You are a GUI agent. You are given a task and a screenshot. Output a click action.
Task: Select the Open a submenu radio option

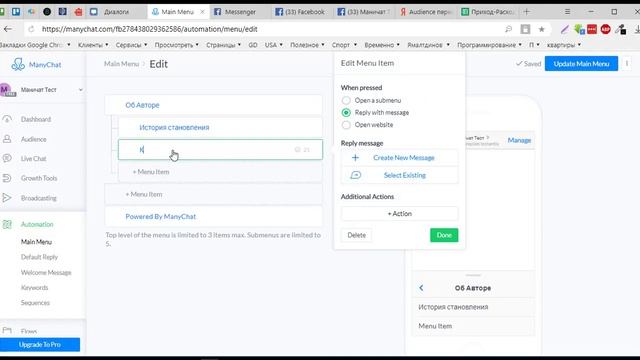point(346,100)
